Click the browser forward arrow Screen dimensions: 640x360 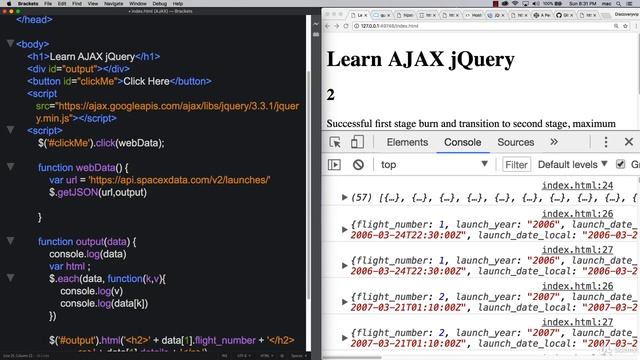336,26
